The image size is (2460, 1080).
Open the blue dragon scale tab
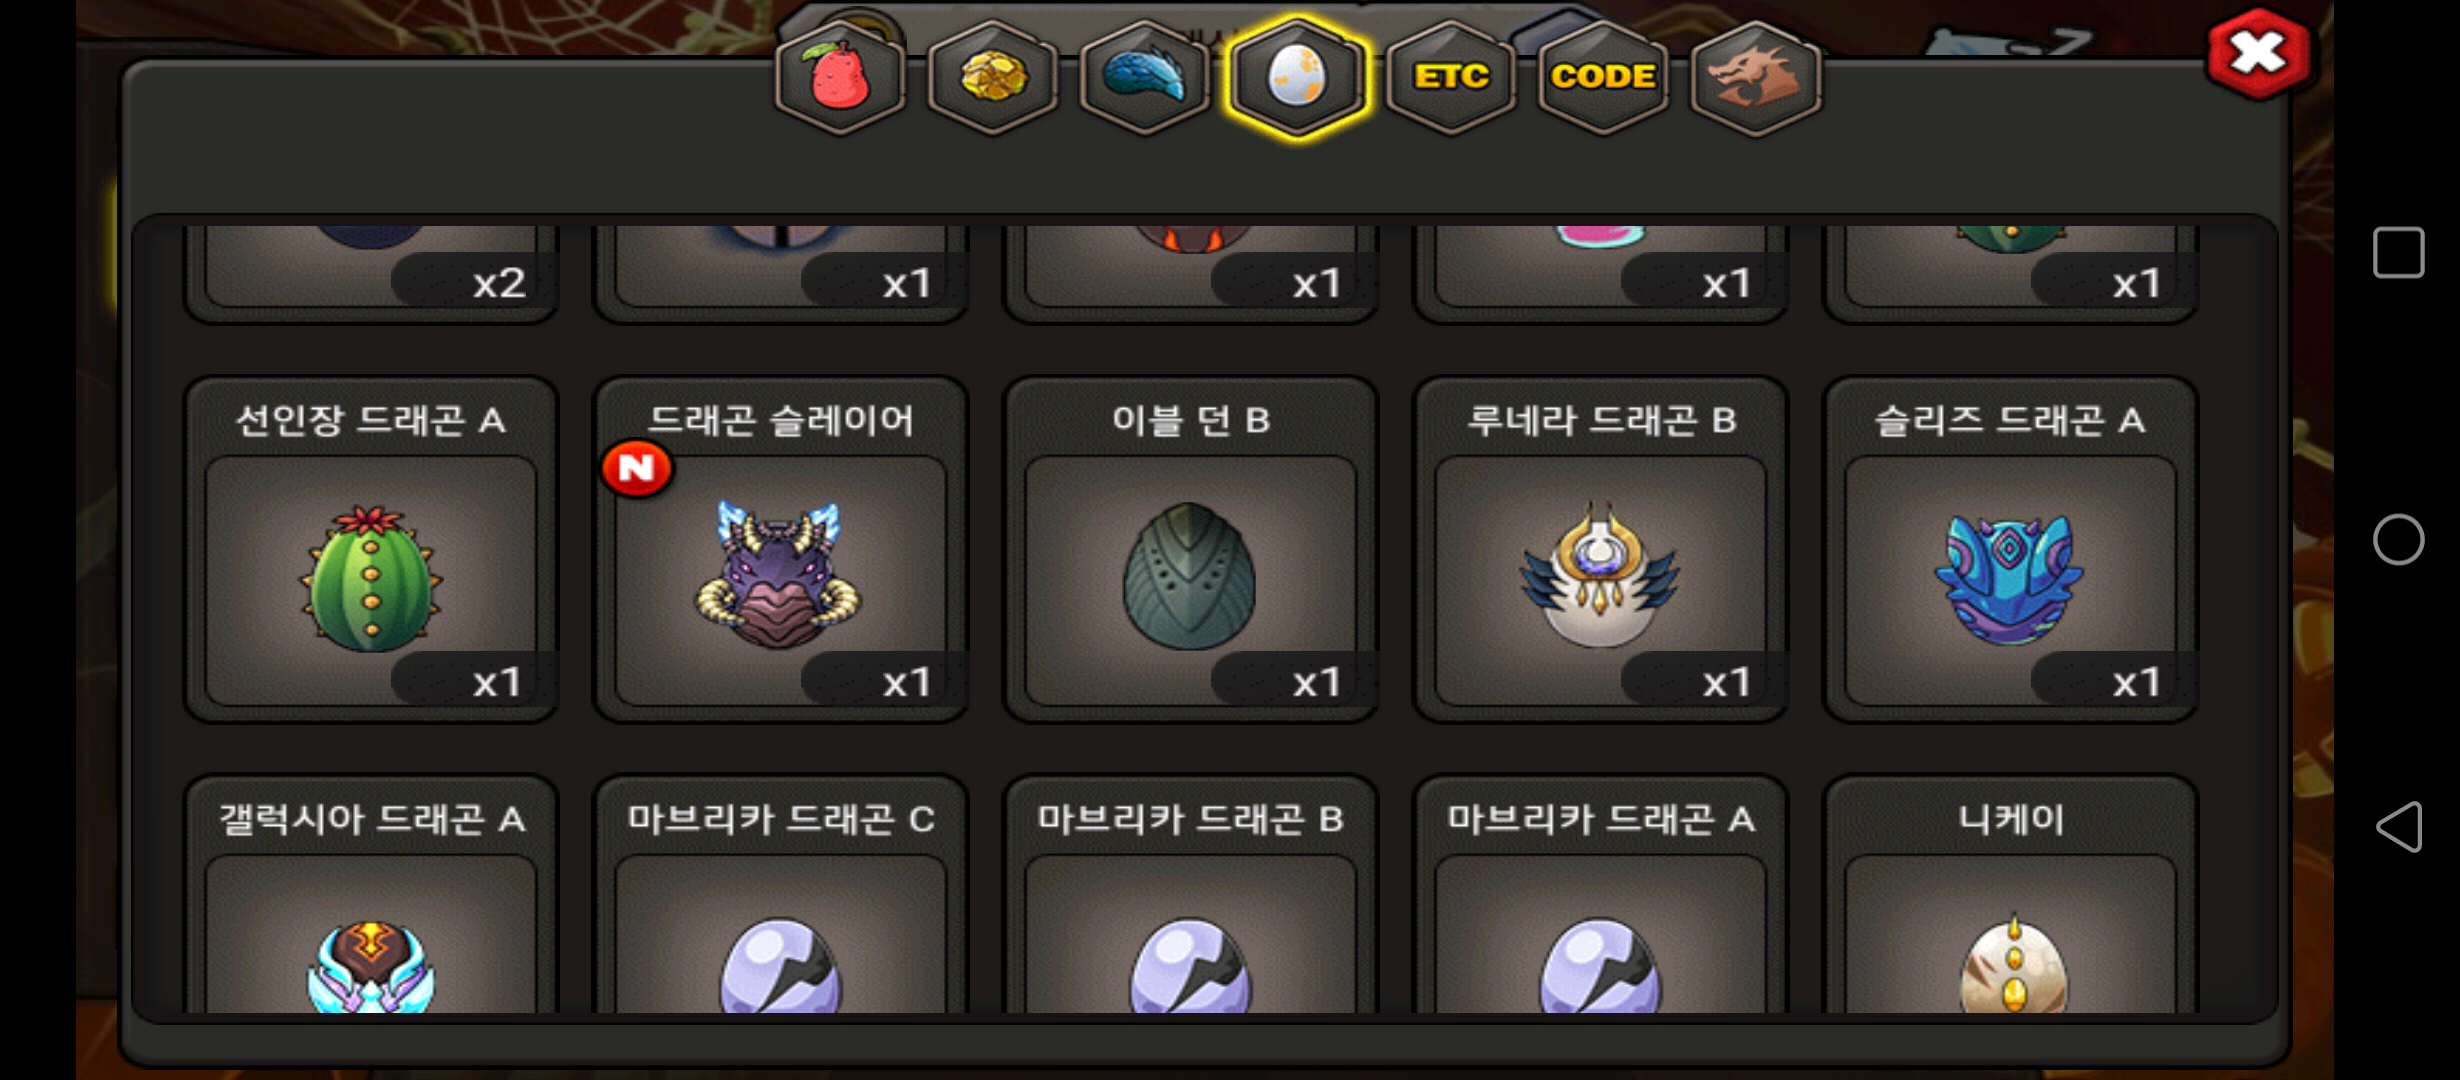(x=1145, y=78)
